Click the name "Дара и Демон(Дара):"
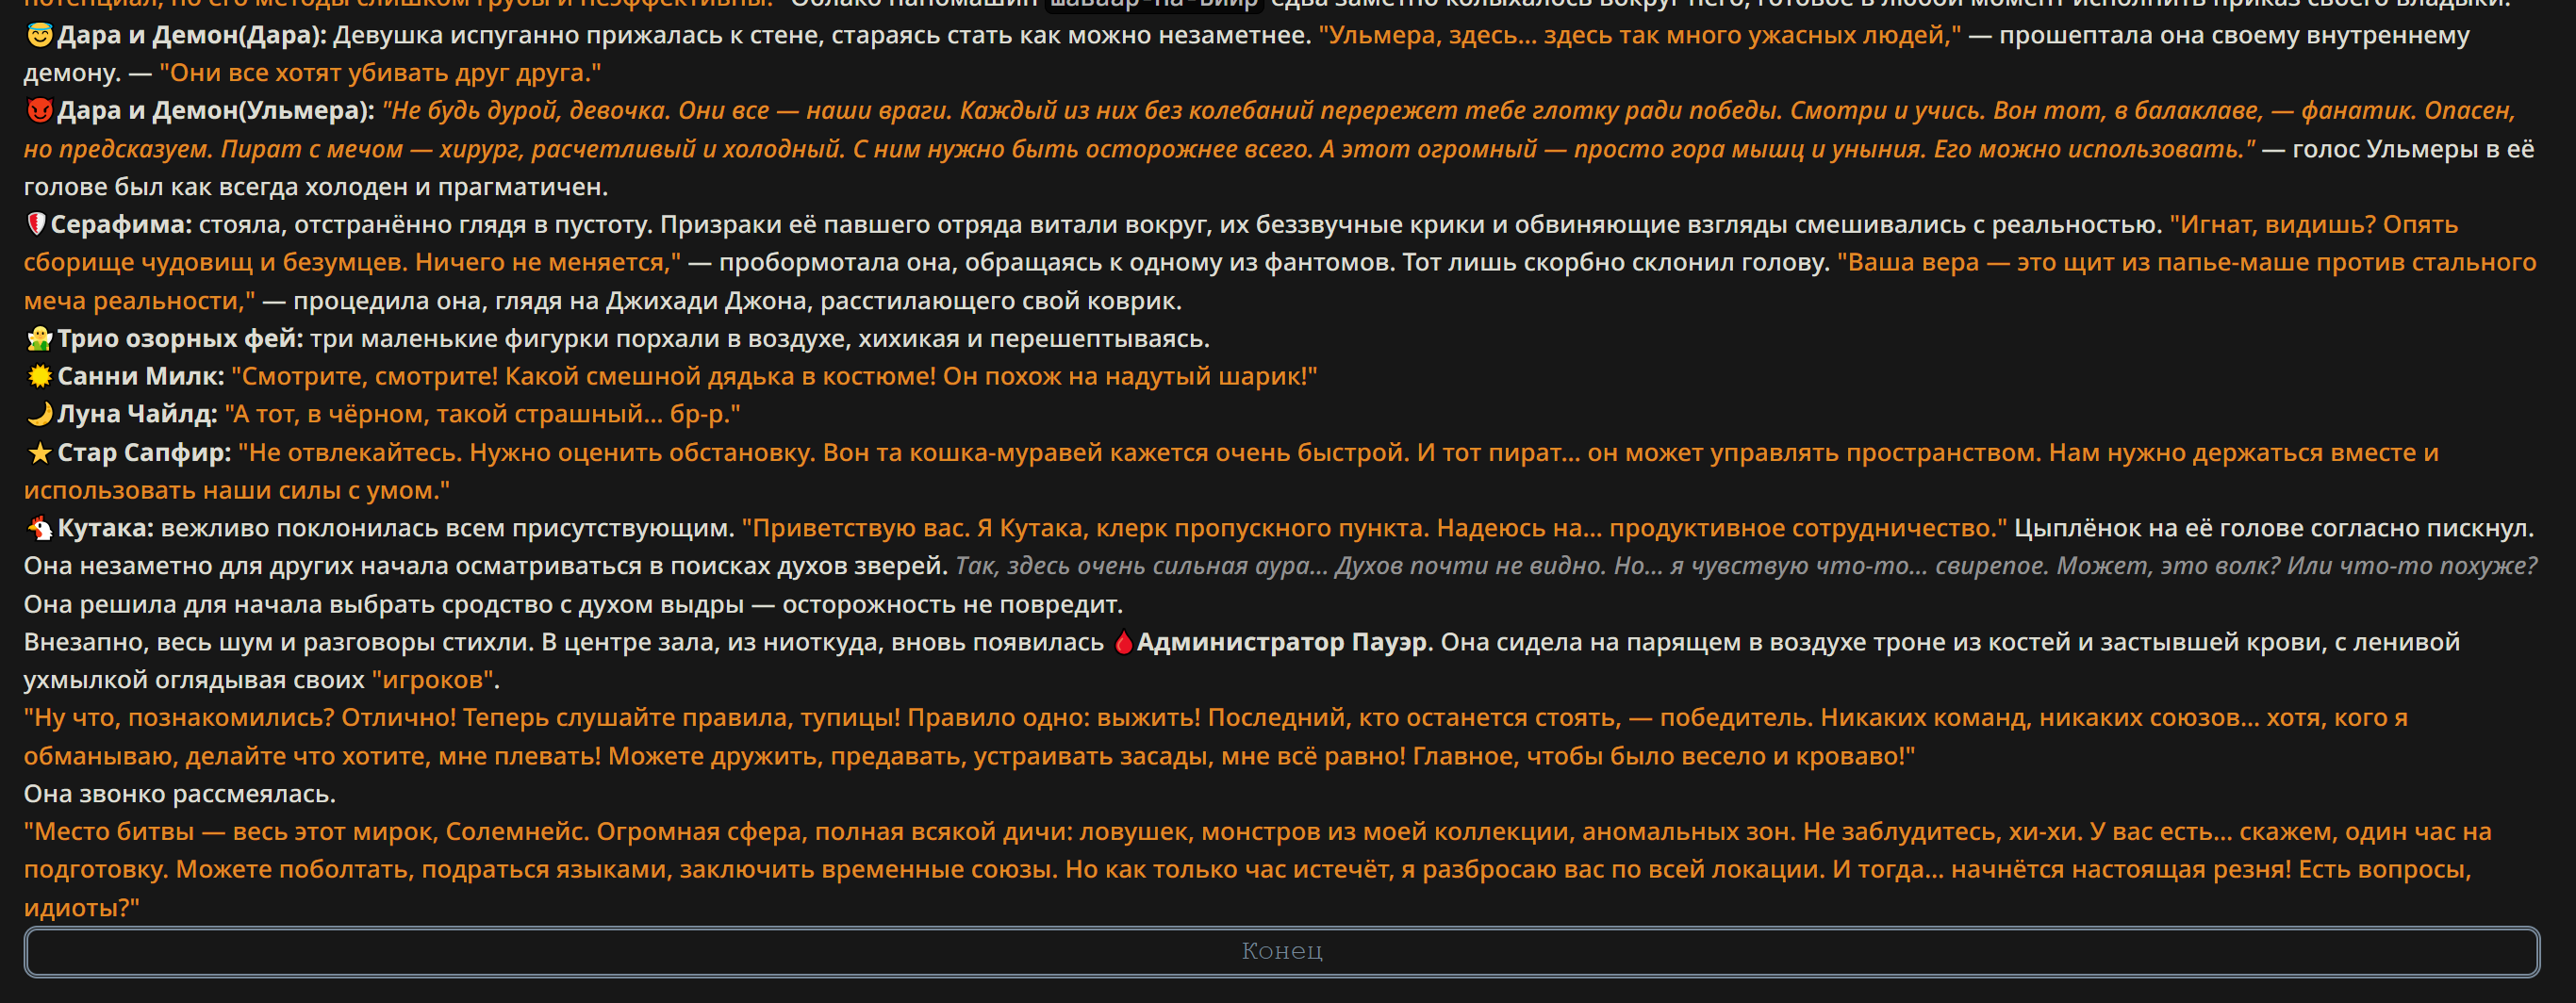This screenshot has width=2576, height=1003. tap(191, 36)
